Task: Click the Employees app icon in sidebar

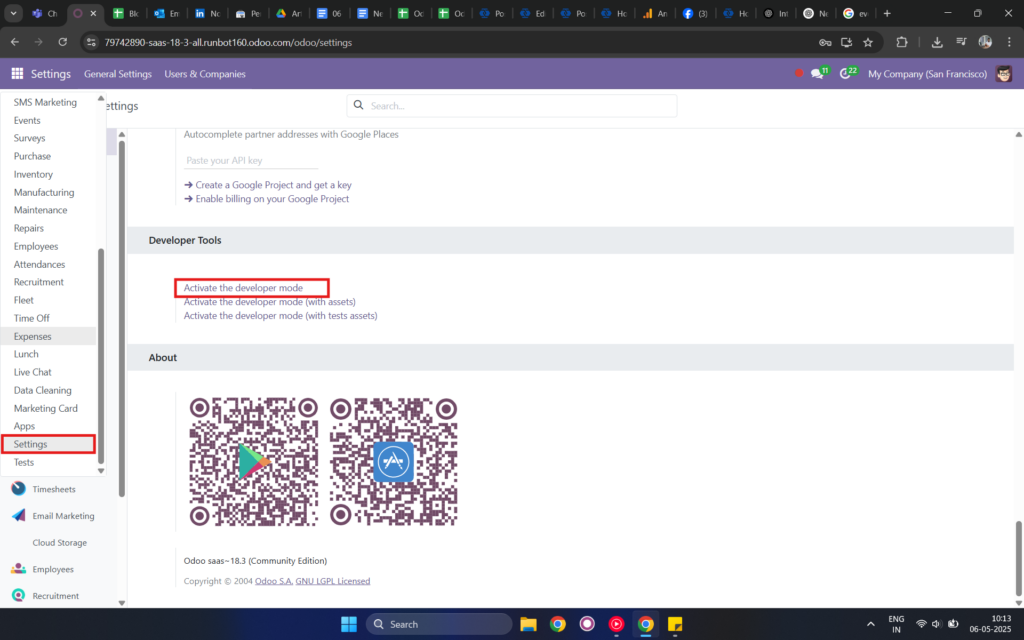Action: click(18, 569)
